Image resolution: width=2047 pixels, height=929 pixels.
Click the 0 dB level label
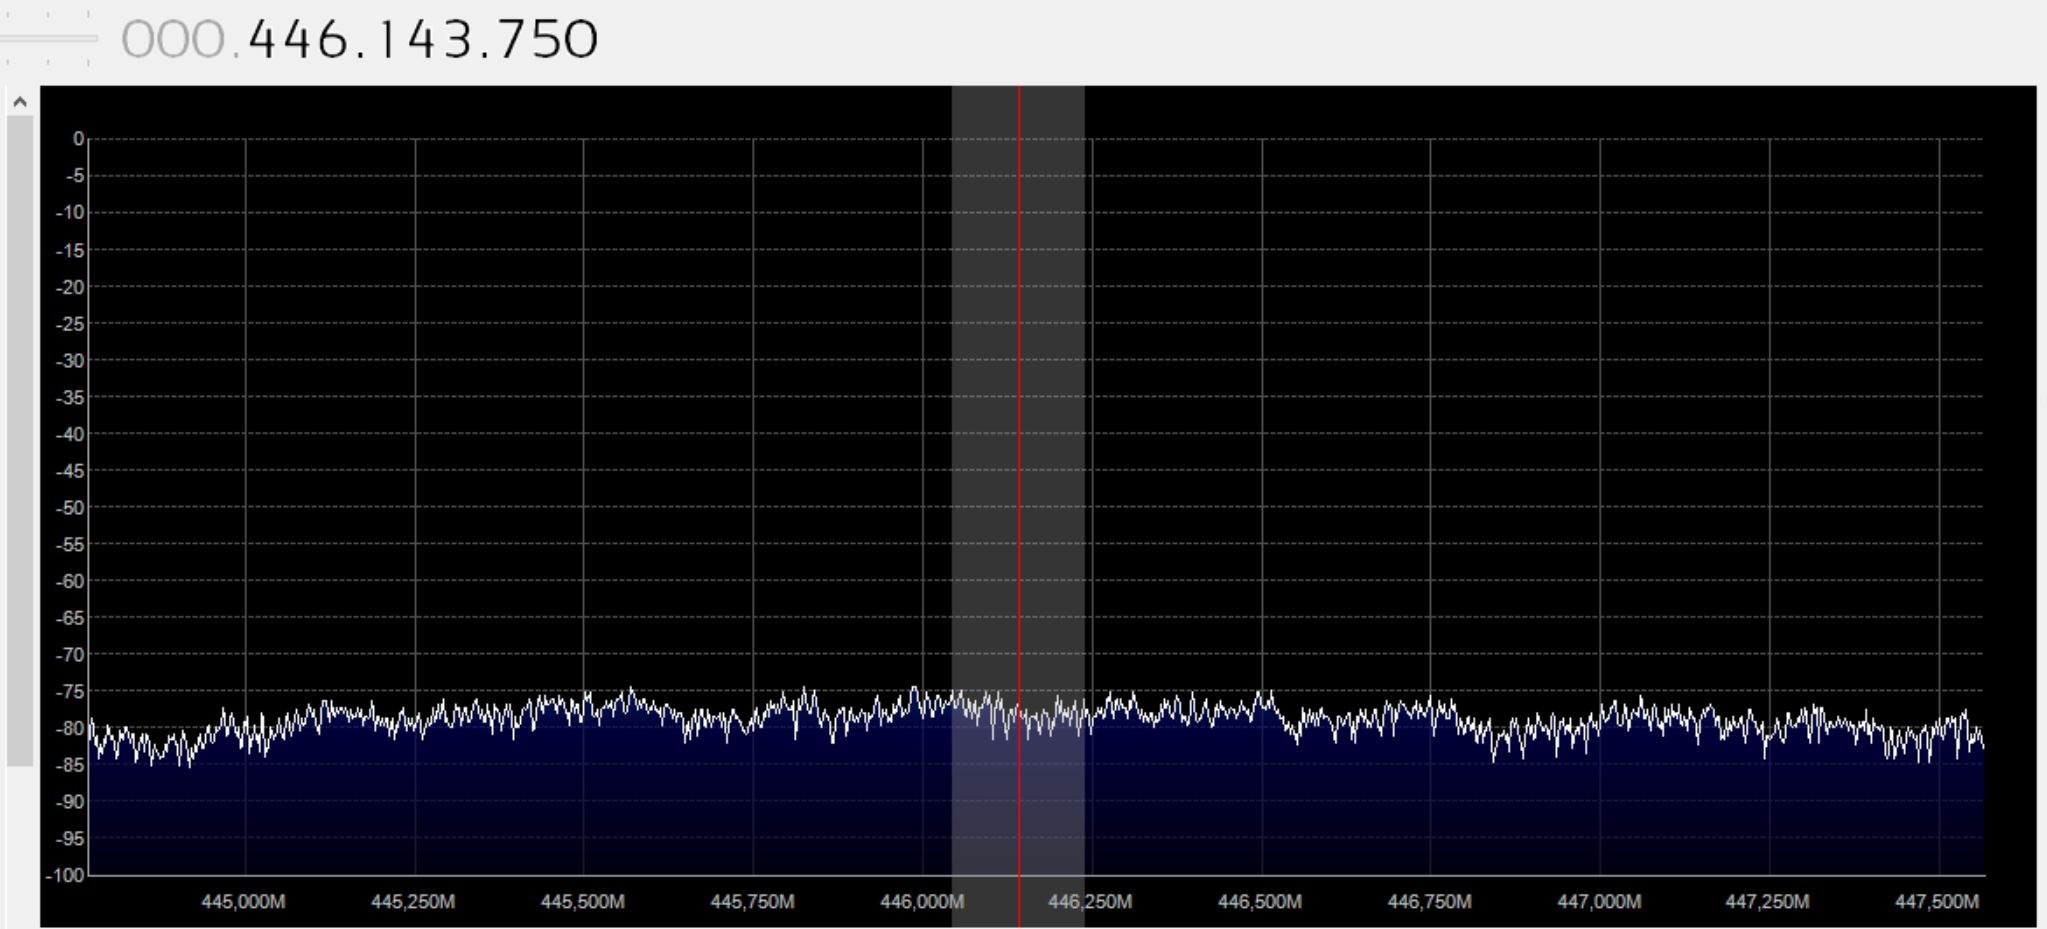coord(79,139)
